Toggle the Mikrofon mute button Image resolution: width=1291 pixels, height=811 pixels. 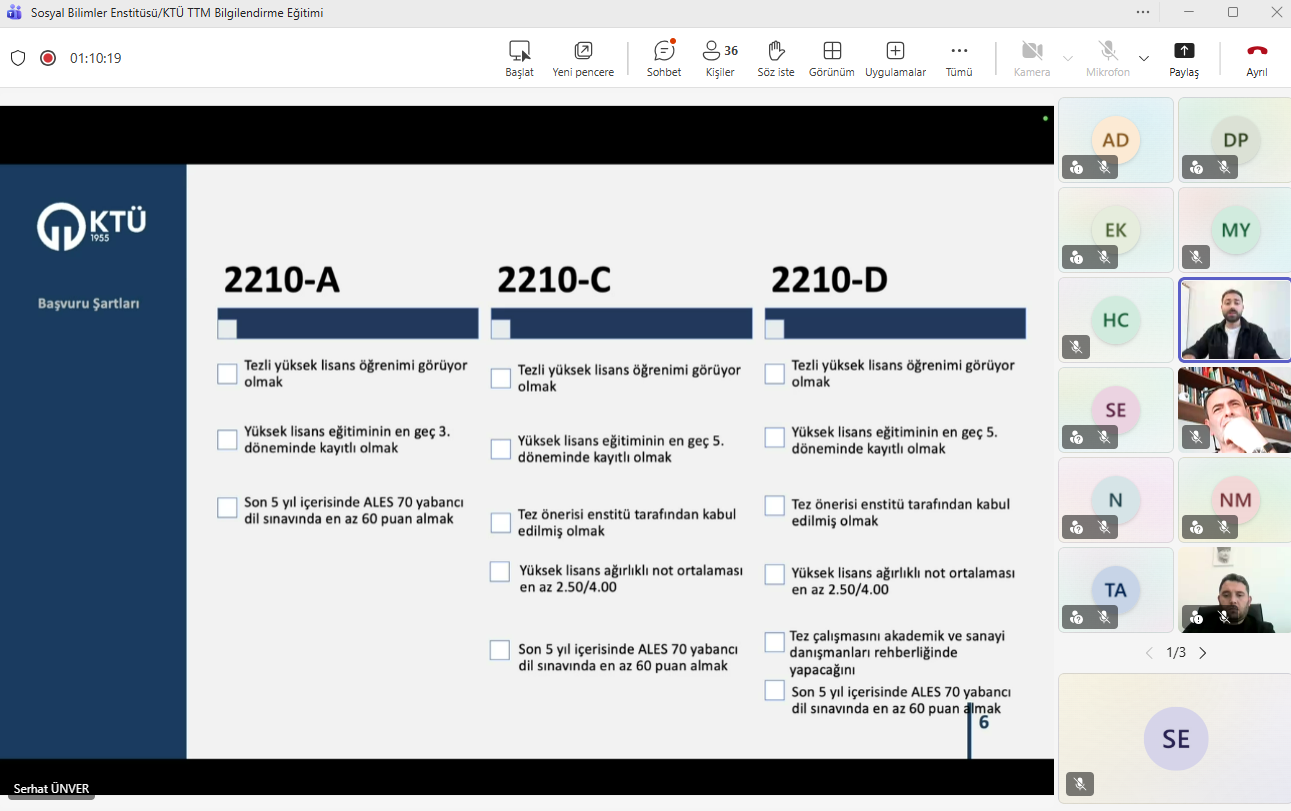point(1107,58)
